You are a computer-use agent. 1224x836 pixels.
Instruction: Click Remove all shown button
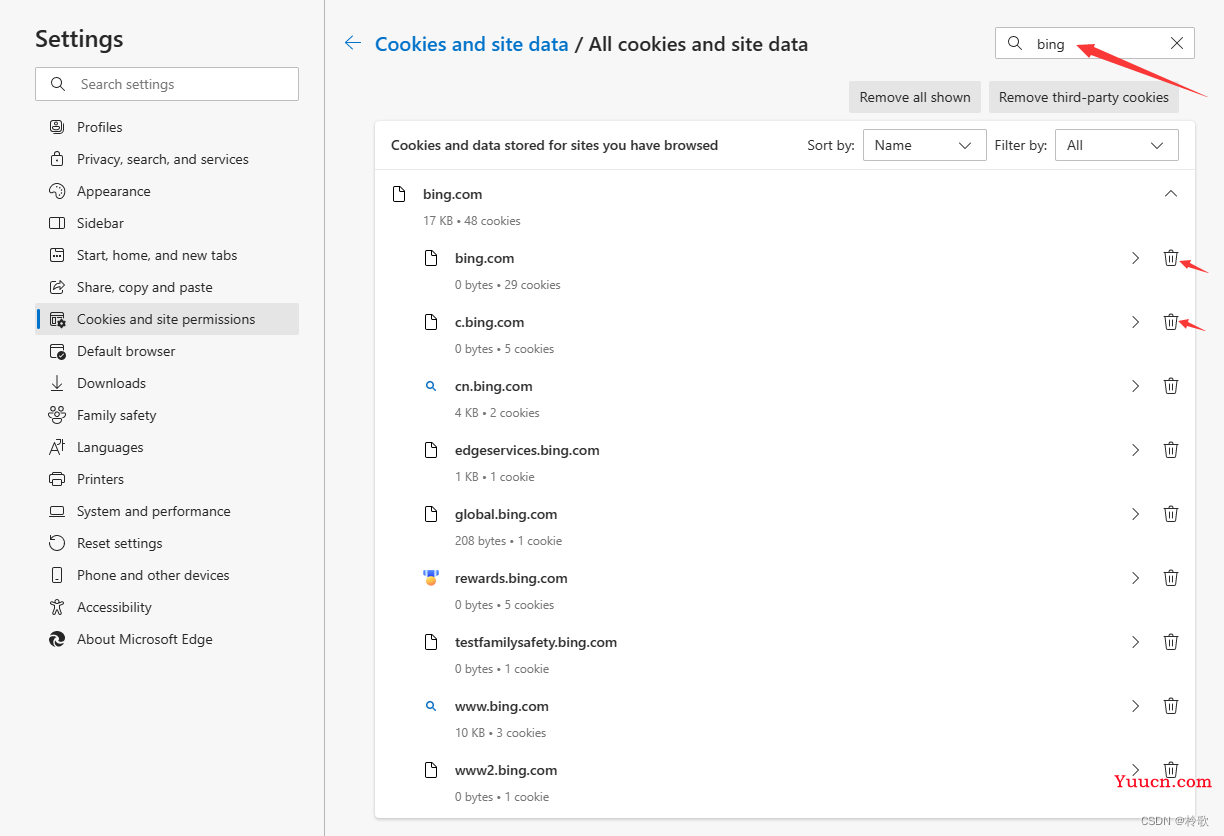click(x=915, y=97)
